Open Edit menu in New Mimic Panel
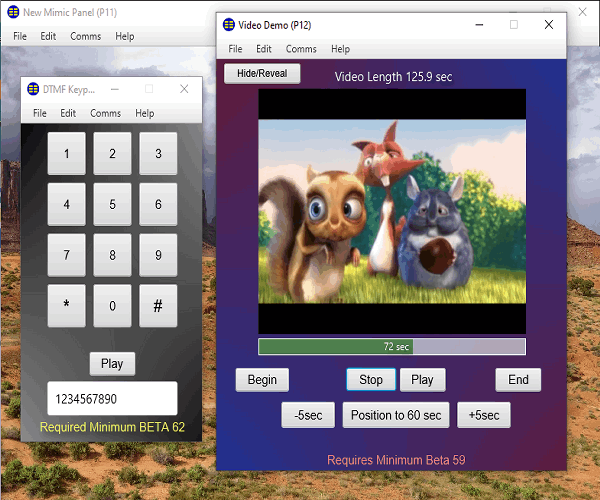Screen dimensions: 600x500 tap(48, 36)
